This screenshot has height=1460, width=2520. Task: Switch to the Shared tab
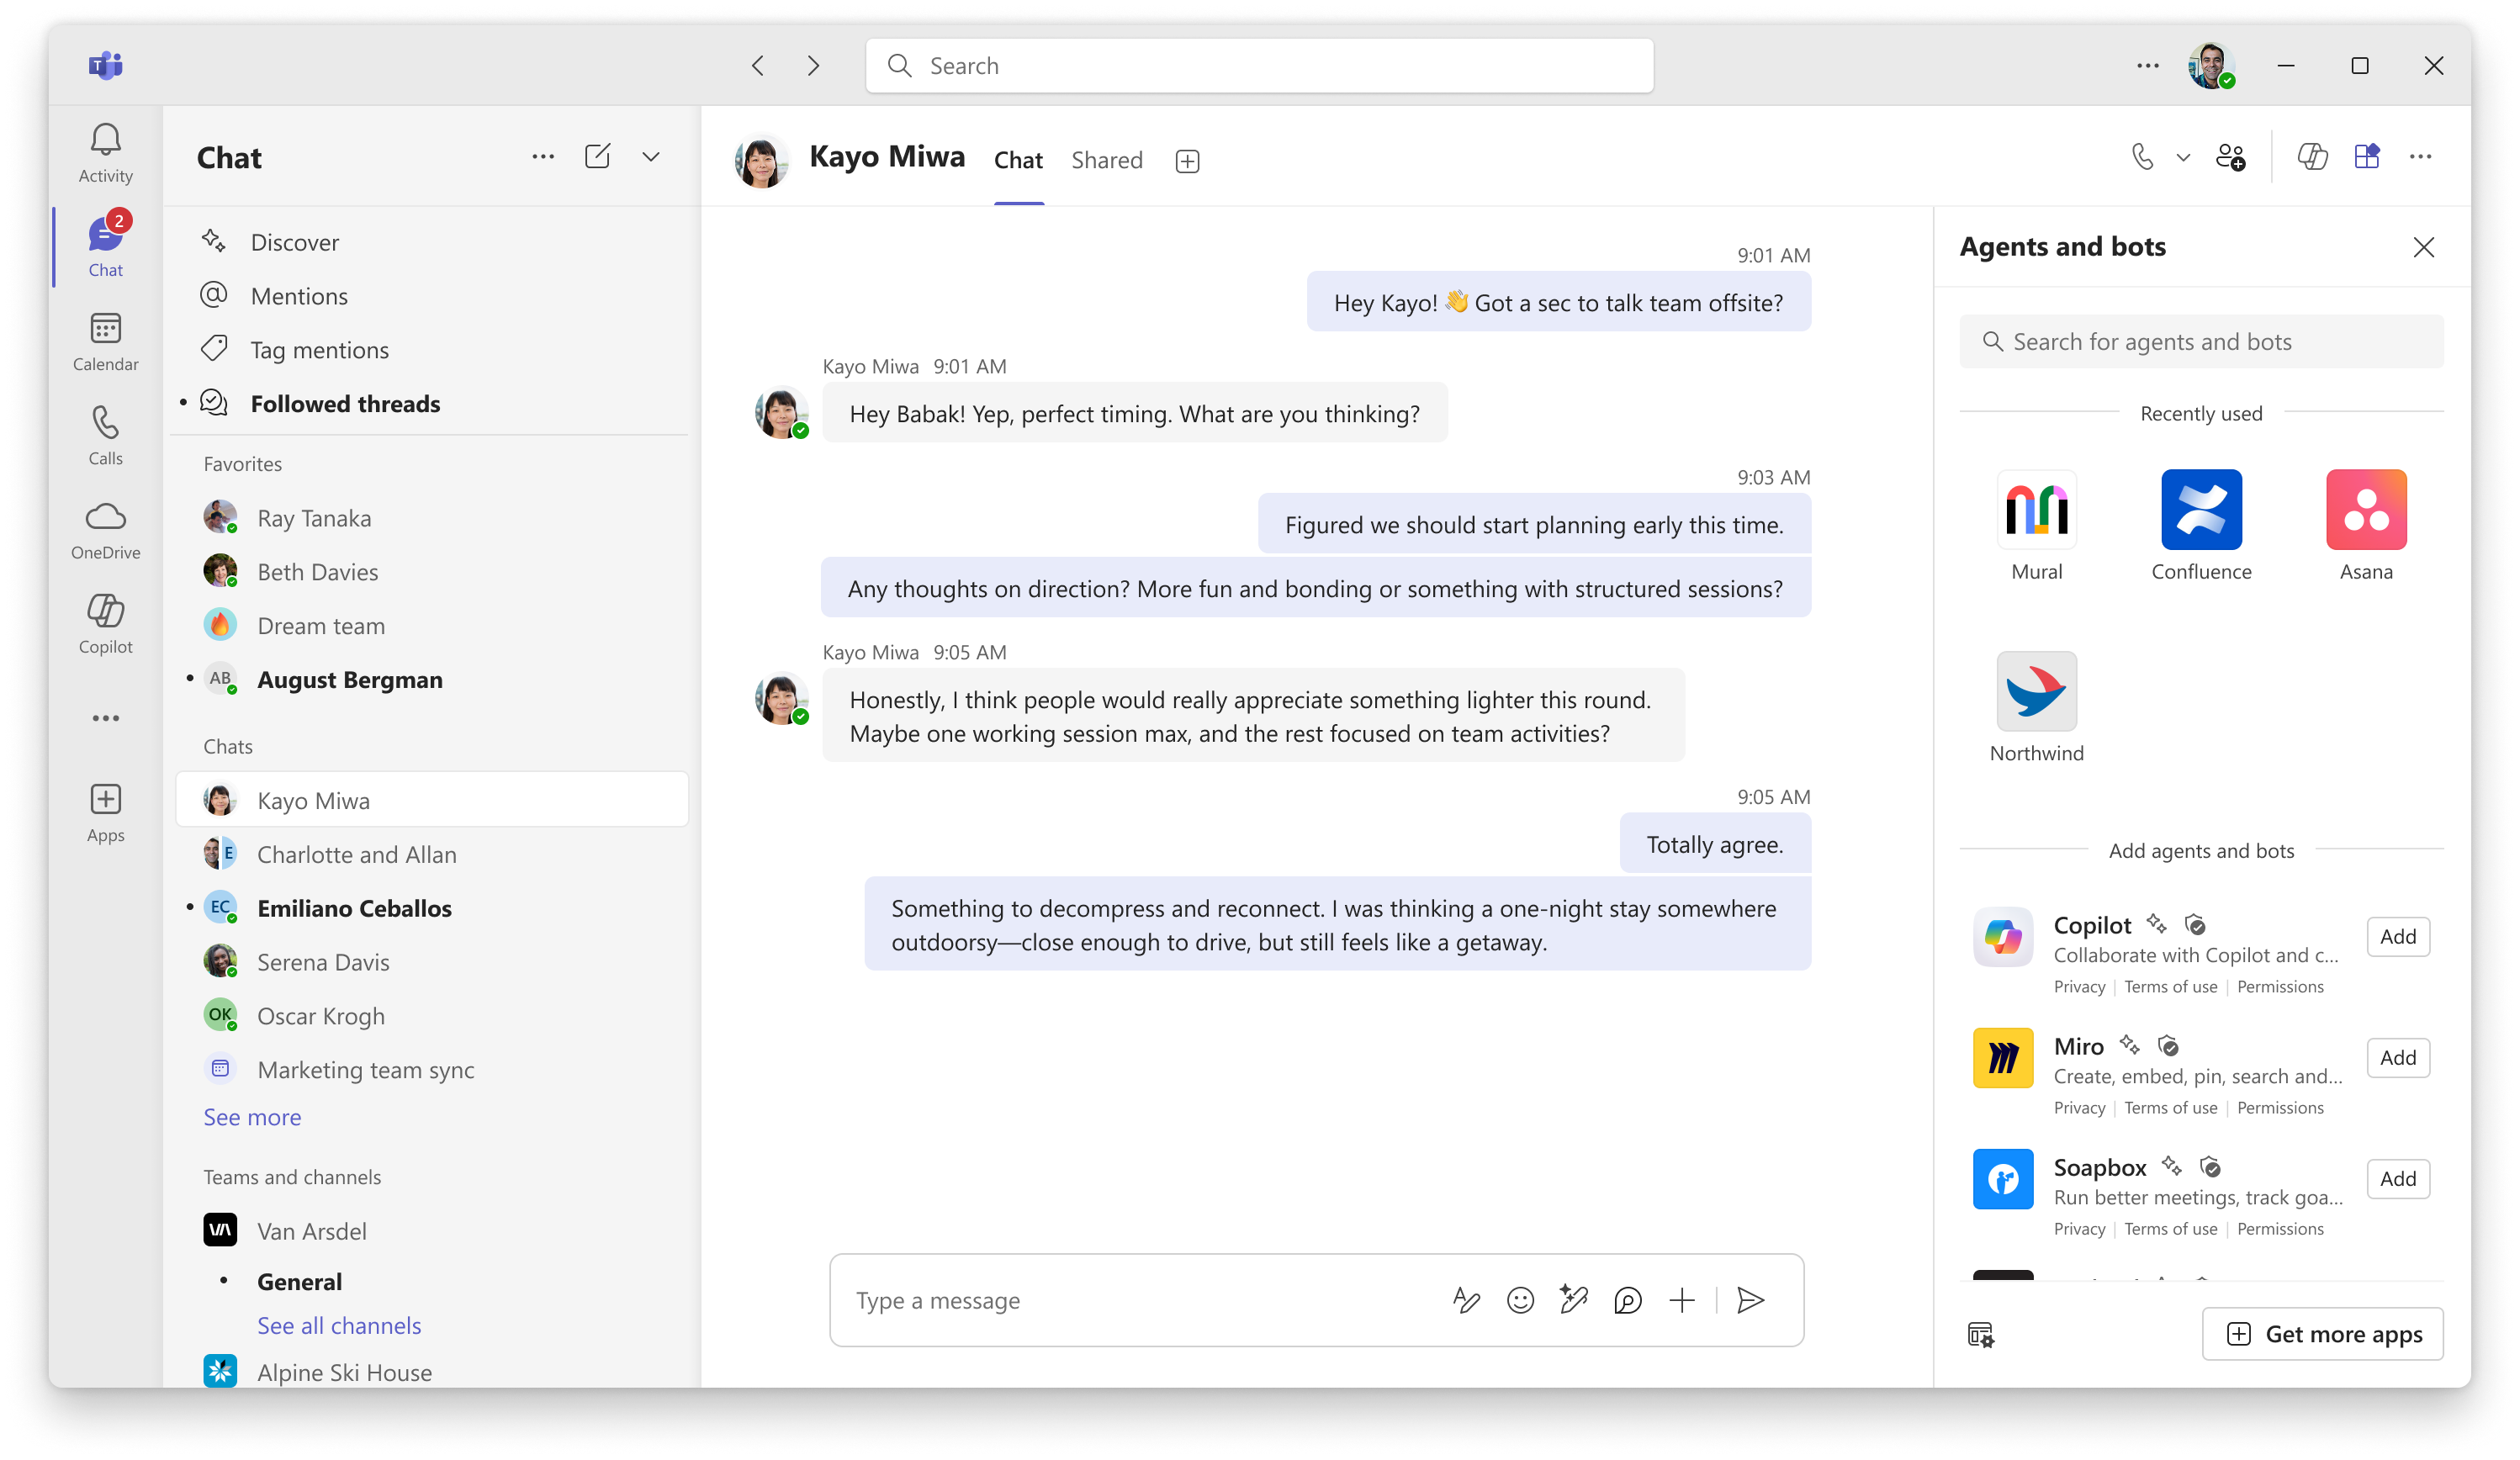[1107, 160]
